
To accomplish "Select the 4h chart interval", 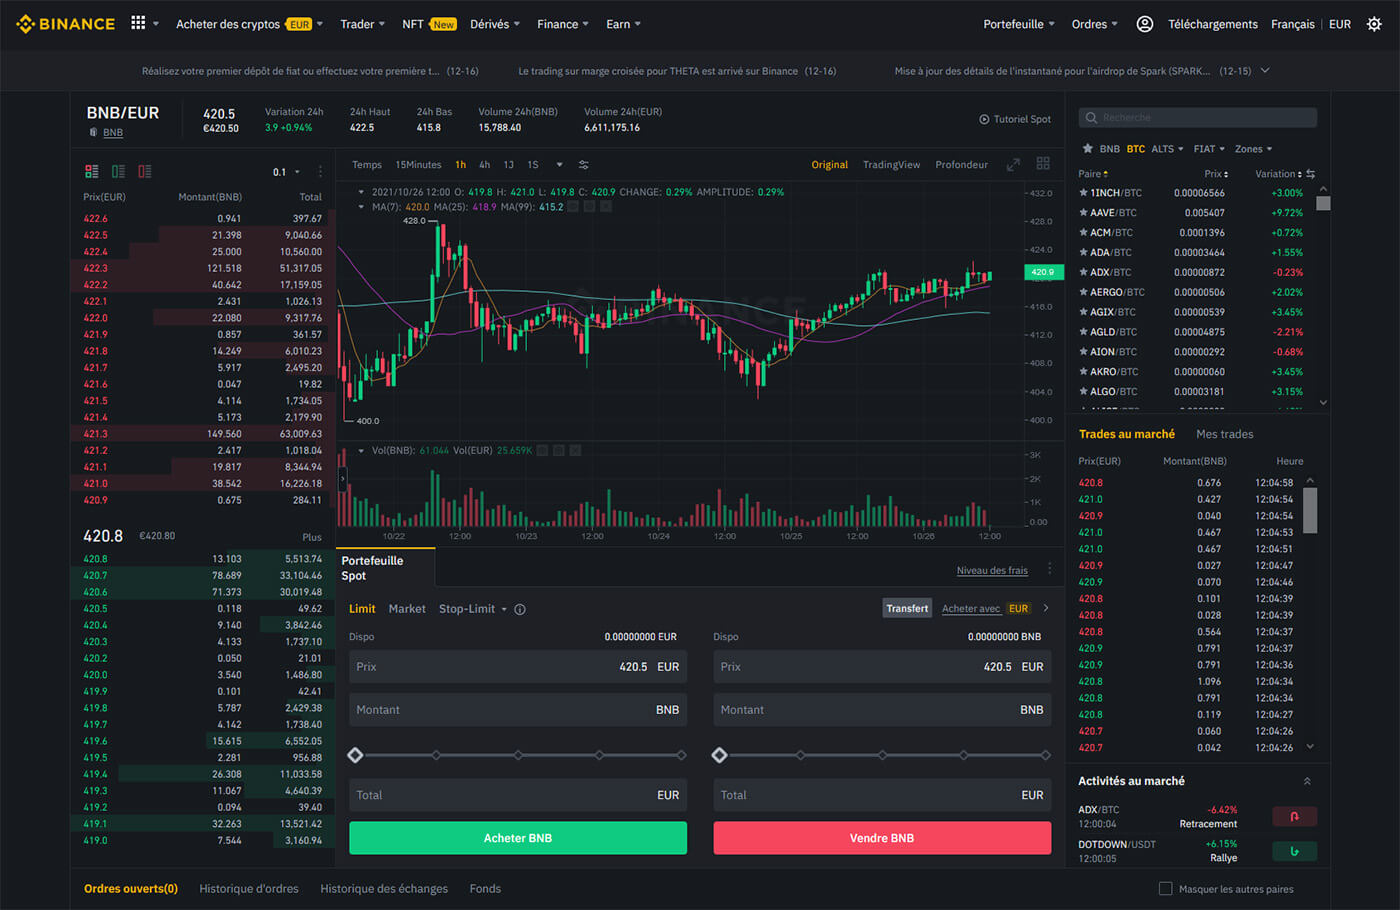I will [x=484, y=165].
